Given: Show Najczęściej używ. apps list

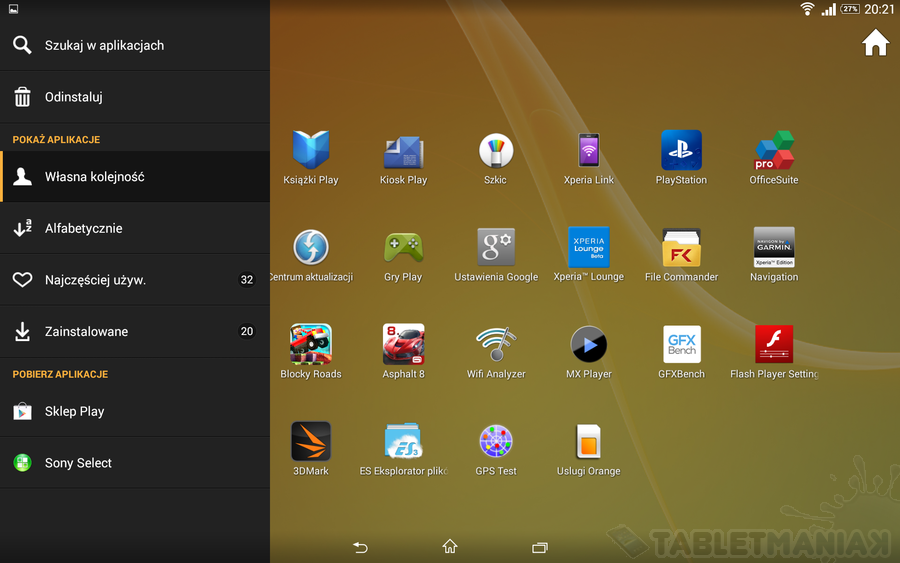Looking at the screenshot, I should pos(134,280).
